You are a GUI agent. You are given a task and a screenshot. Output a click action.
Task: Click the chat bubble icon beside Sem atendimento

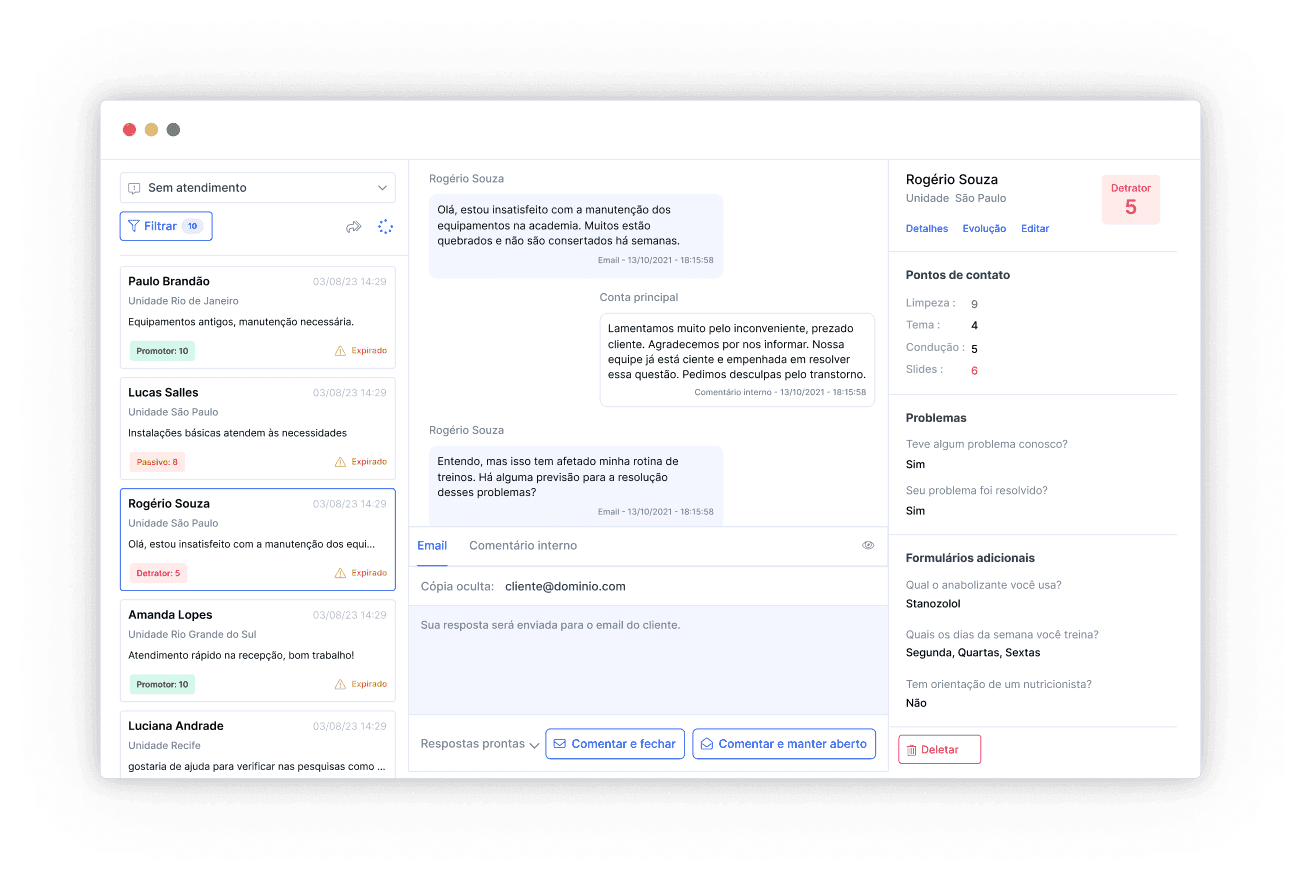(134, 188)
